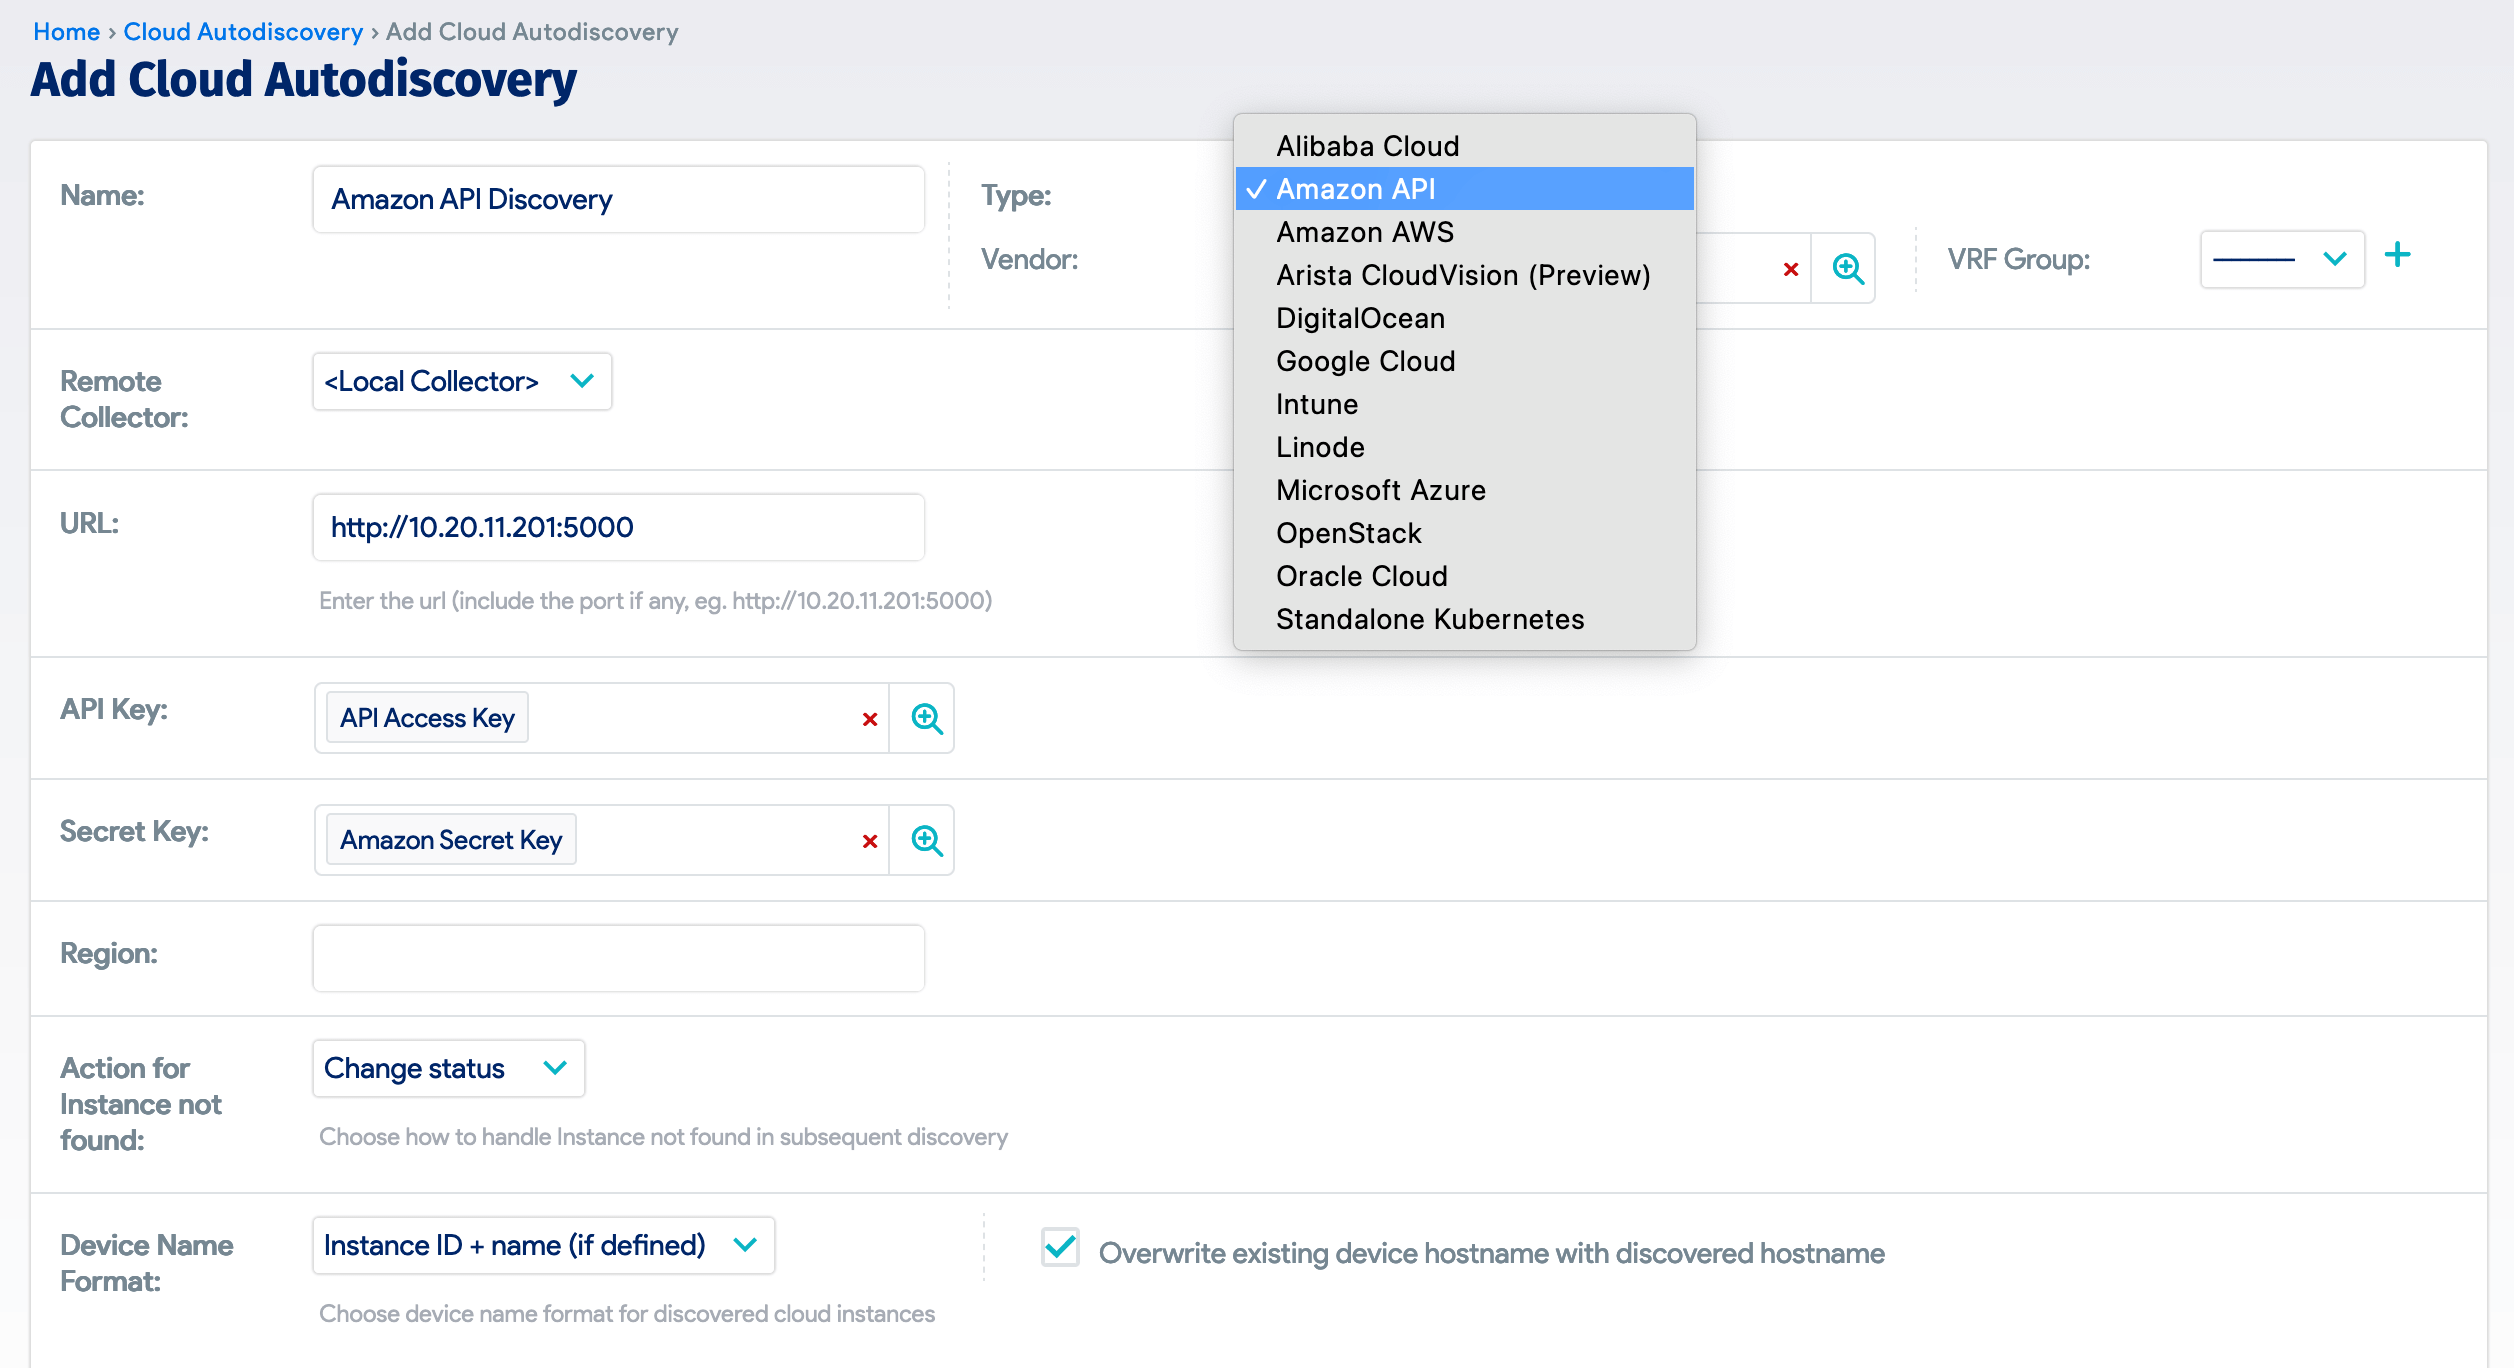
Task: Clear the Vendor selection with the red X
Action: click(1789, 268)
